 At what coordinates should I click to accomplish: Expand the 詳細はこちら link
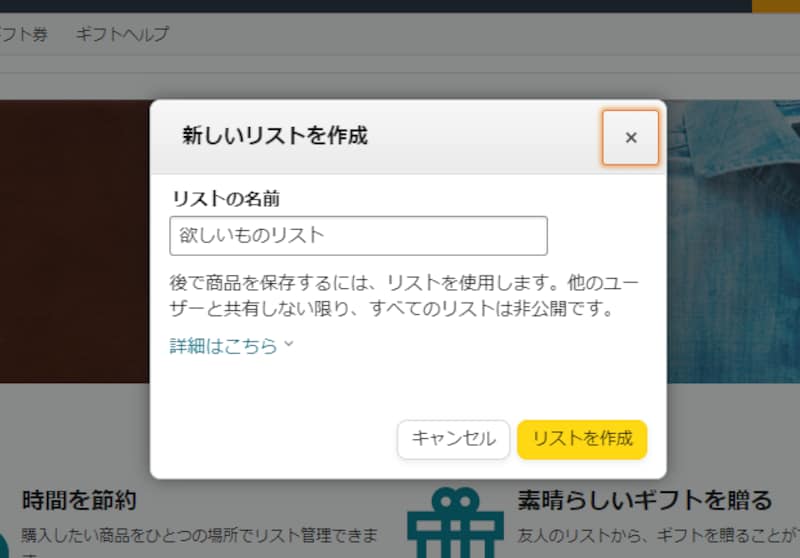point(232,346)
